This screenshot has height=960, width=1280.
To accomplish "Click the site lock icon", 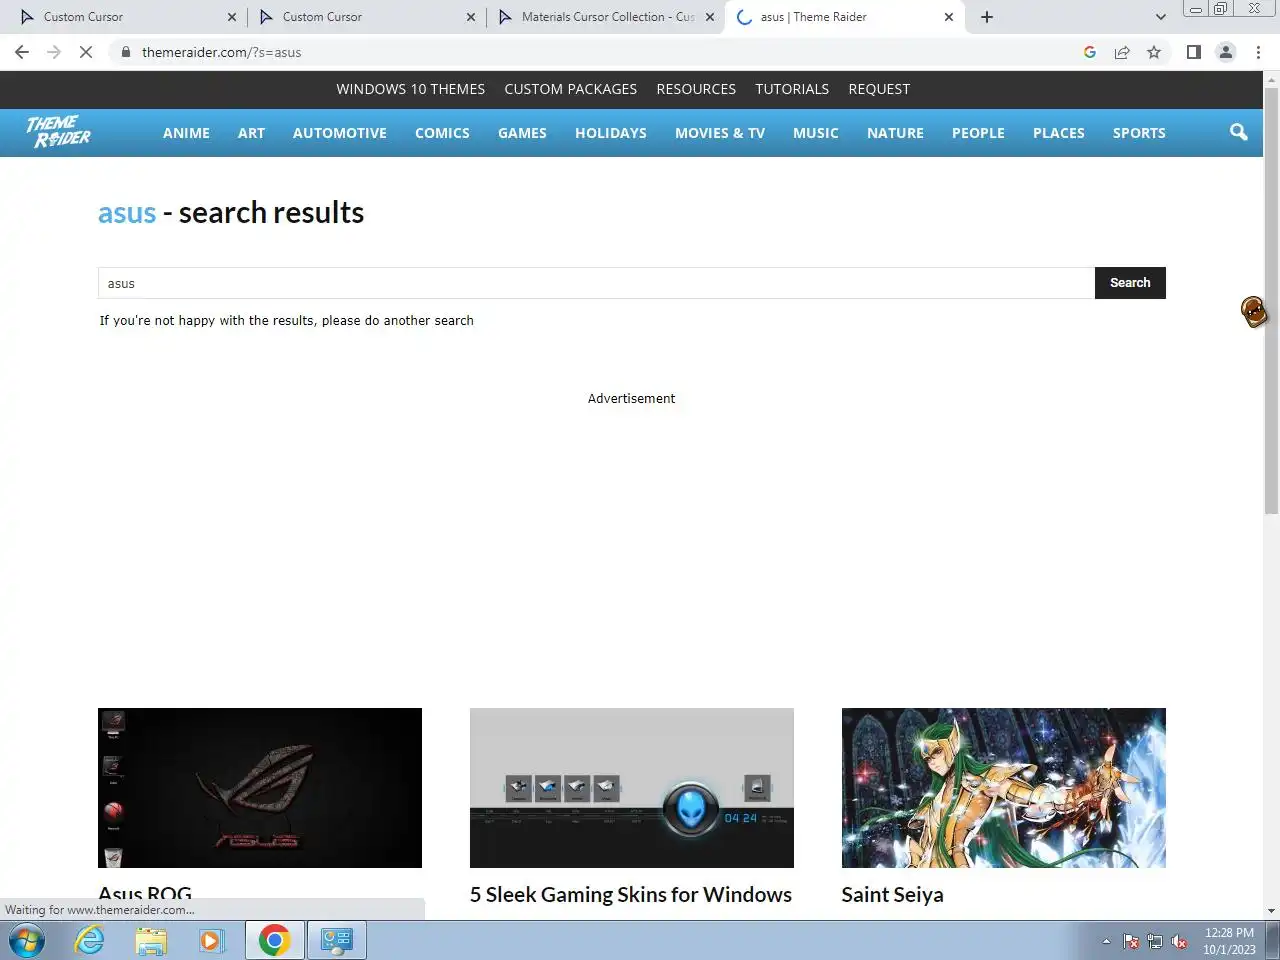I will 126,52.
